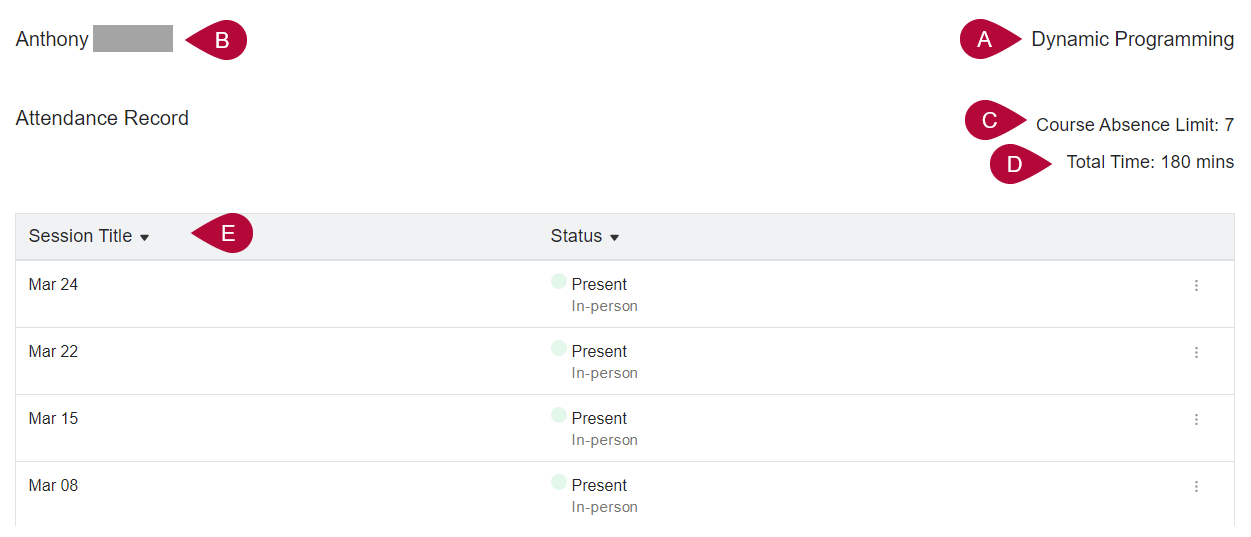Open the Mar 08 row options menu
Screen dimensions: 1251x537
click(1196, 487)
